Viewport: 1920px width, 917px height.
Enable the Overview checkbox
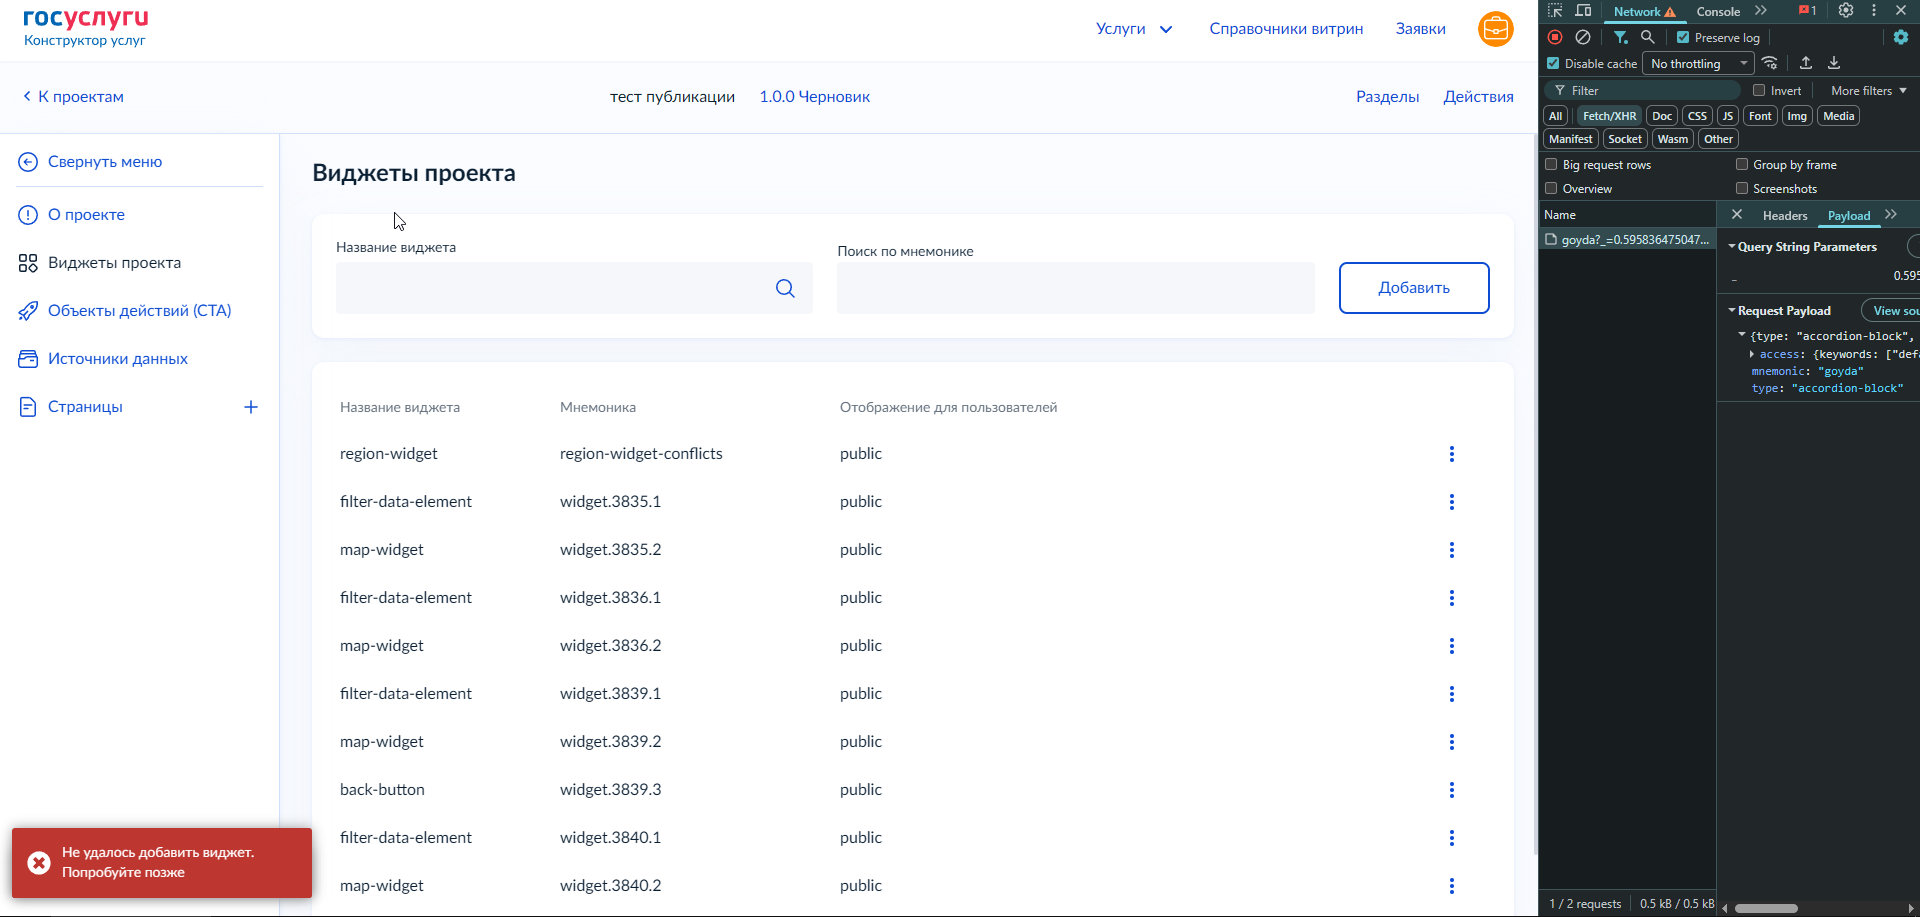click(1551, 188)
